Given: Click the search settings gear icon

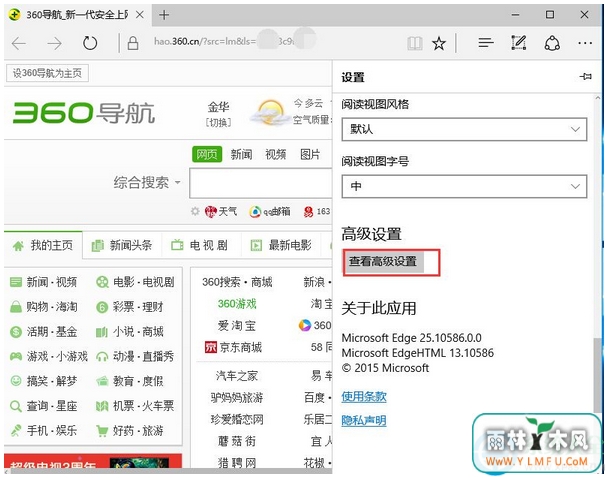Looking at the screenshot, I should point(195,211).
